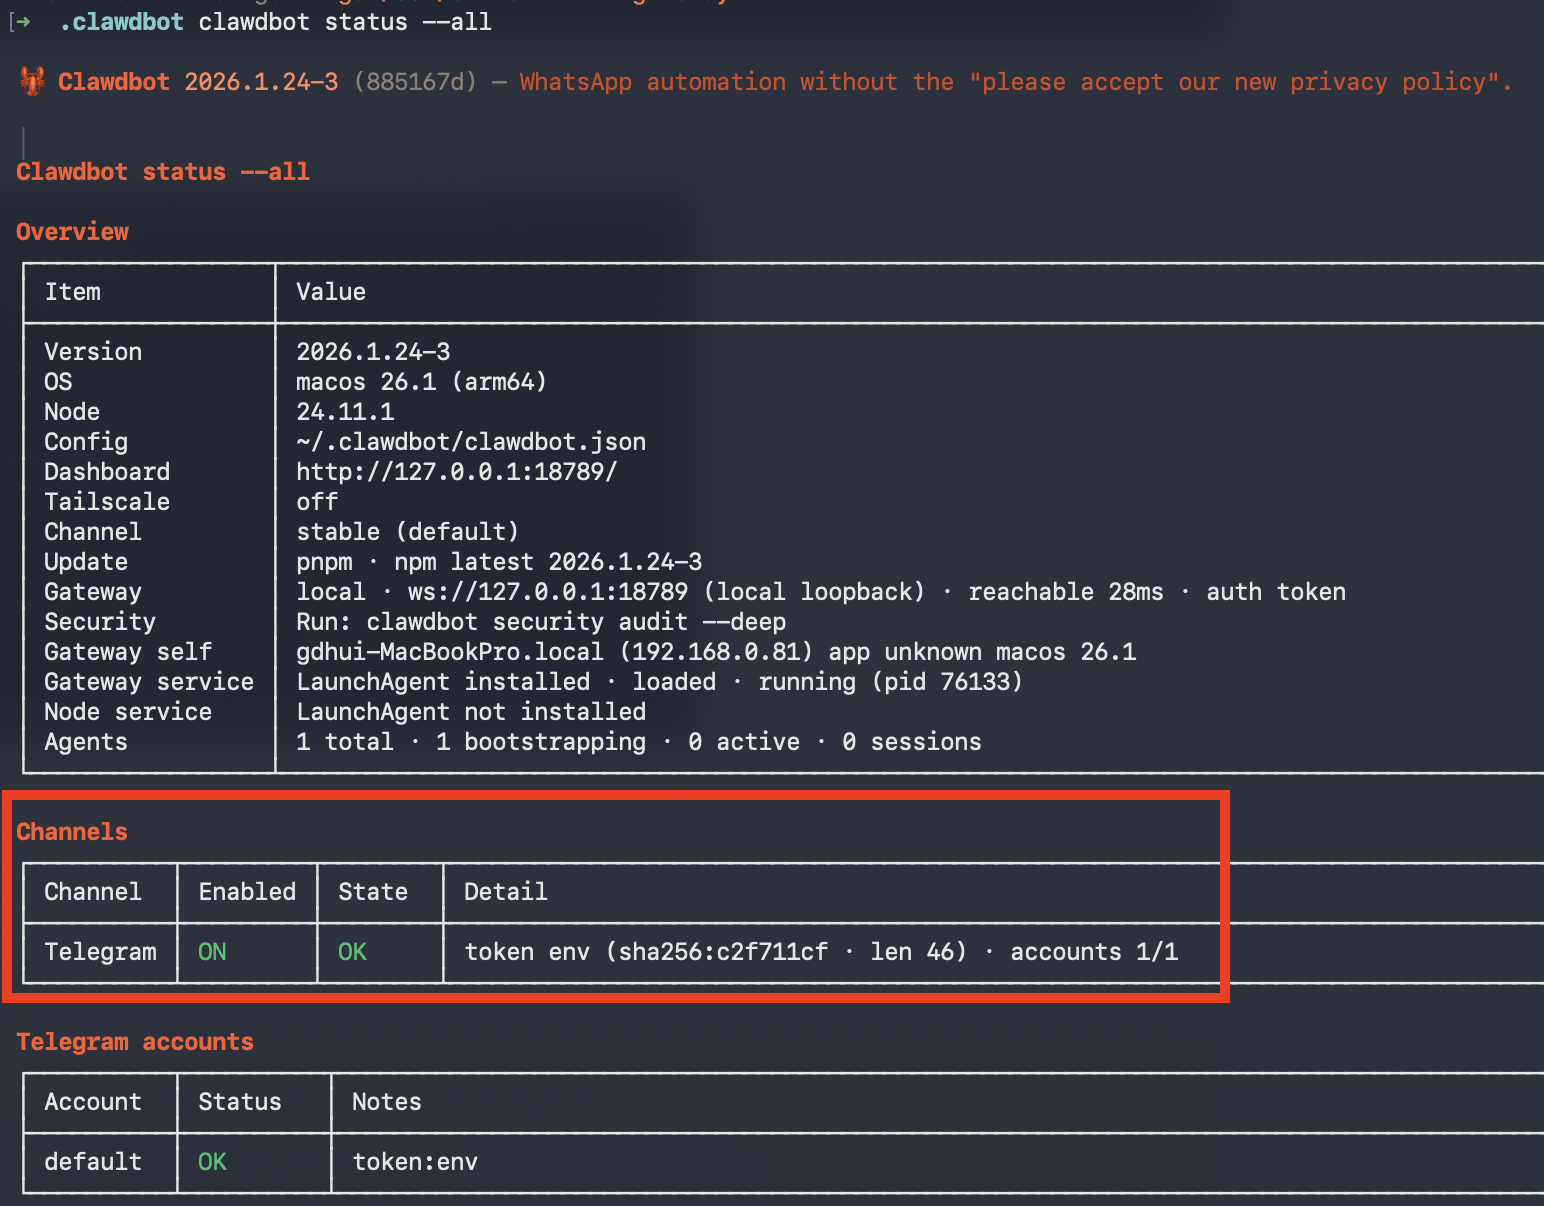Select the "OS" row label

click(x=58, y=382)
